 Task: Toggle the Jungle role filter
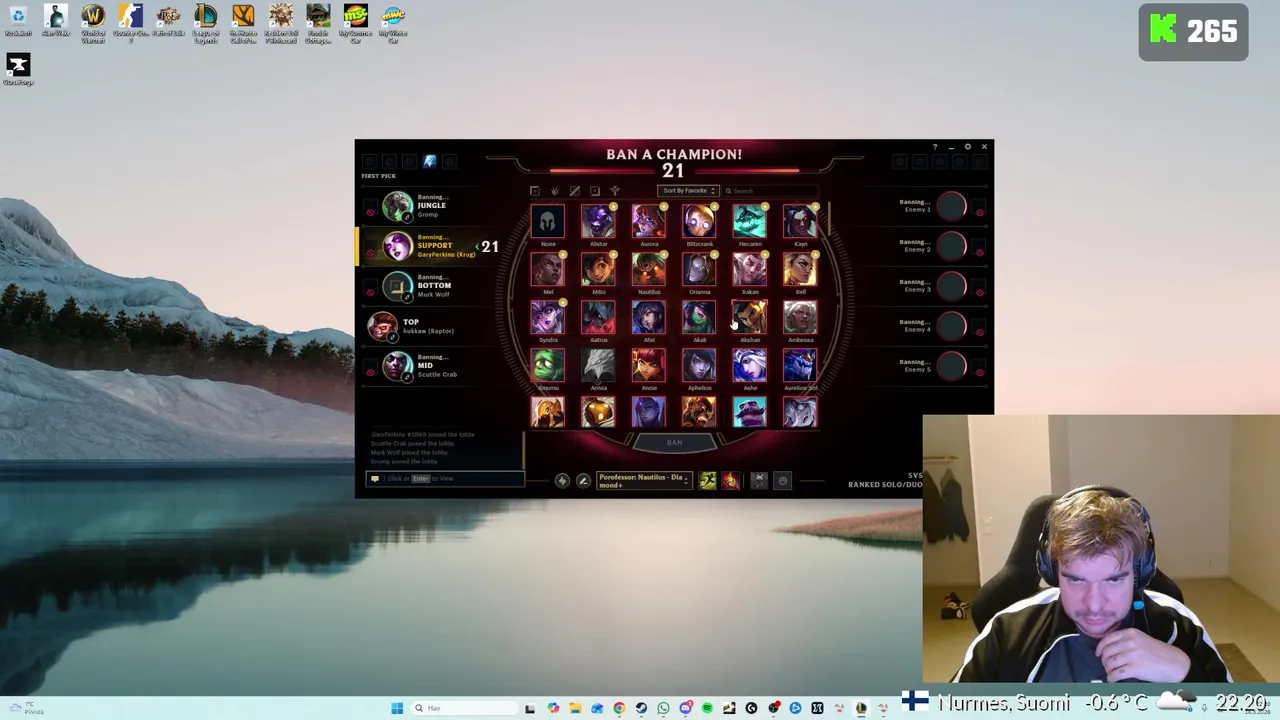555,191
